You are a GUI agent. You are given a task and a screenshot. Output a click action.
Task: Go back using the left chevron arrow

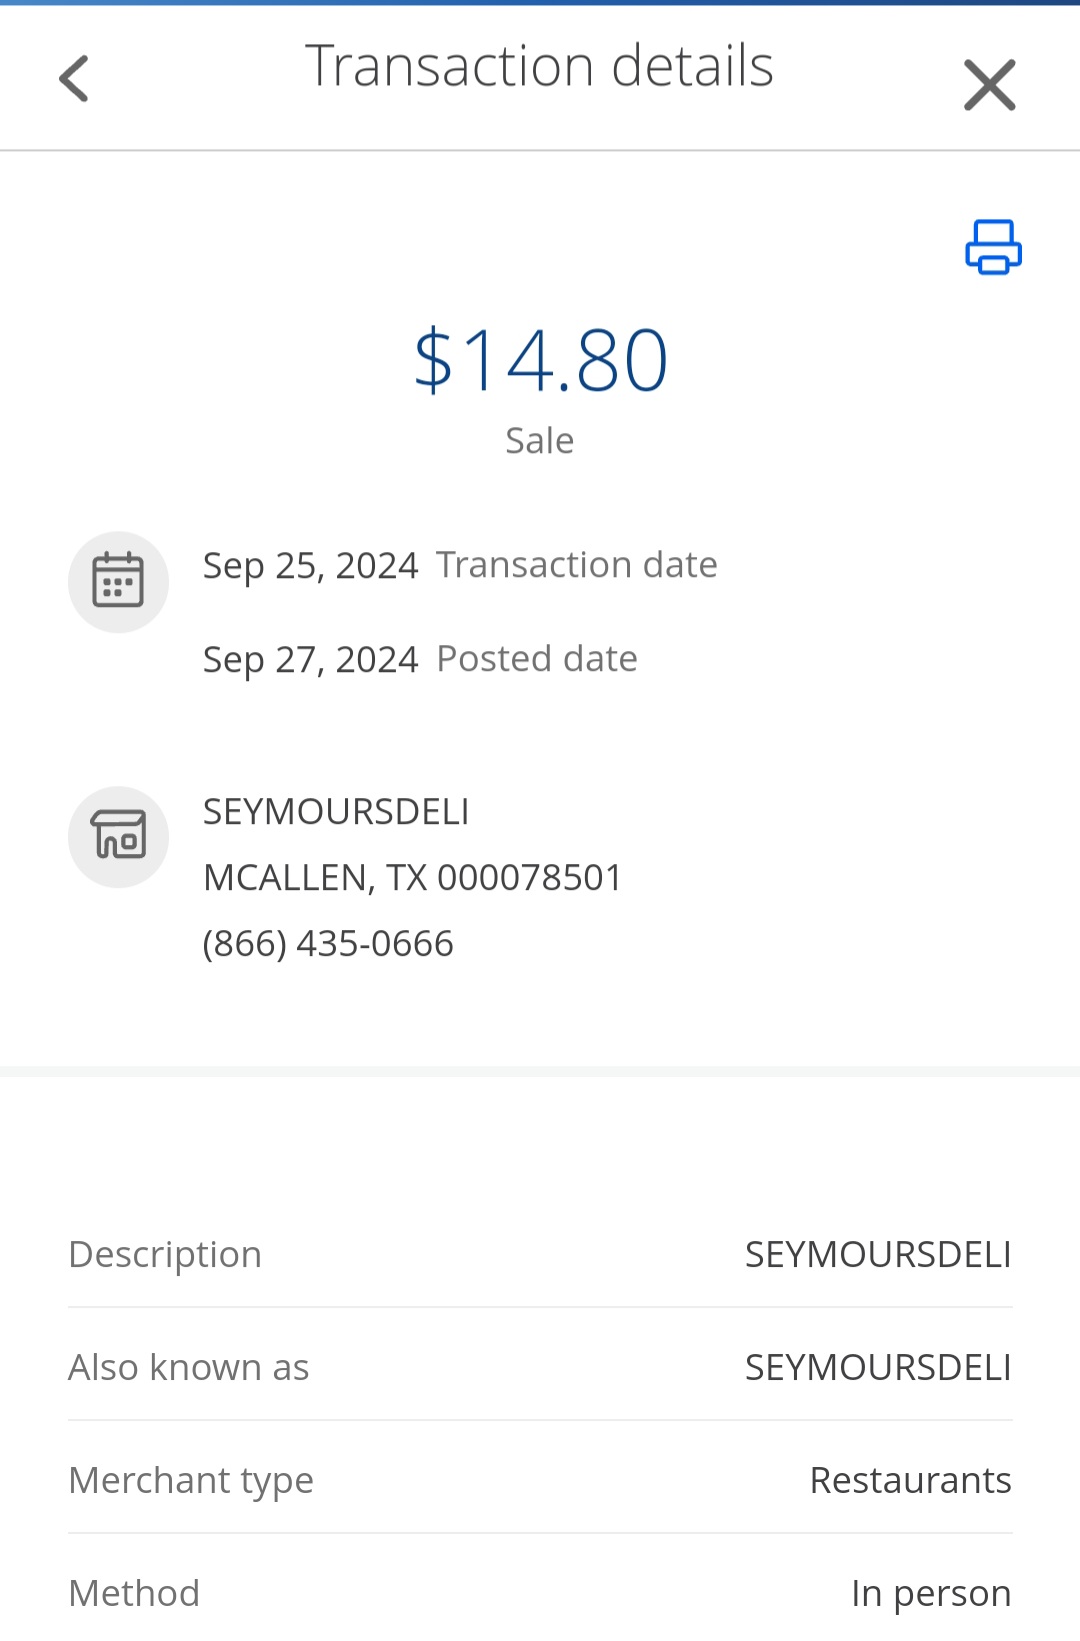click(x=74, y=79)
